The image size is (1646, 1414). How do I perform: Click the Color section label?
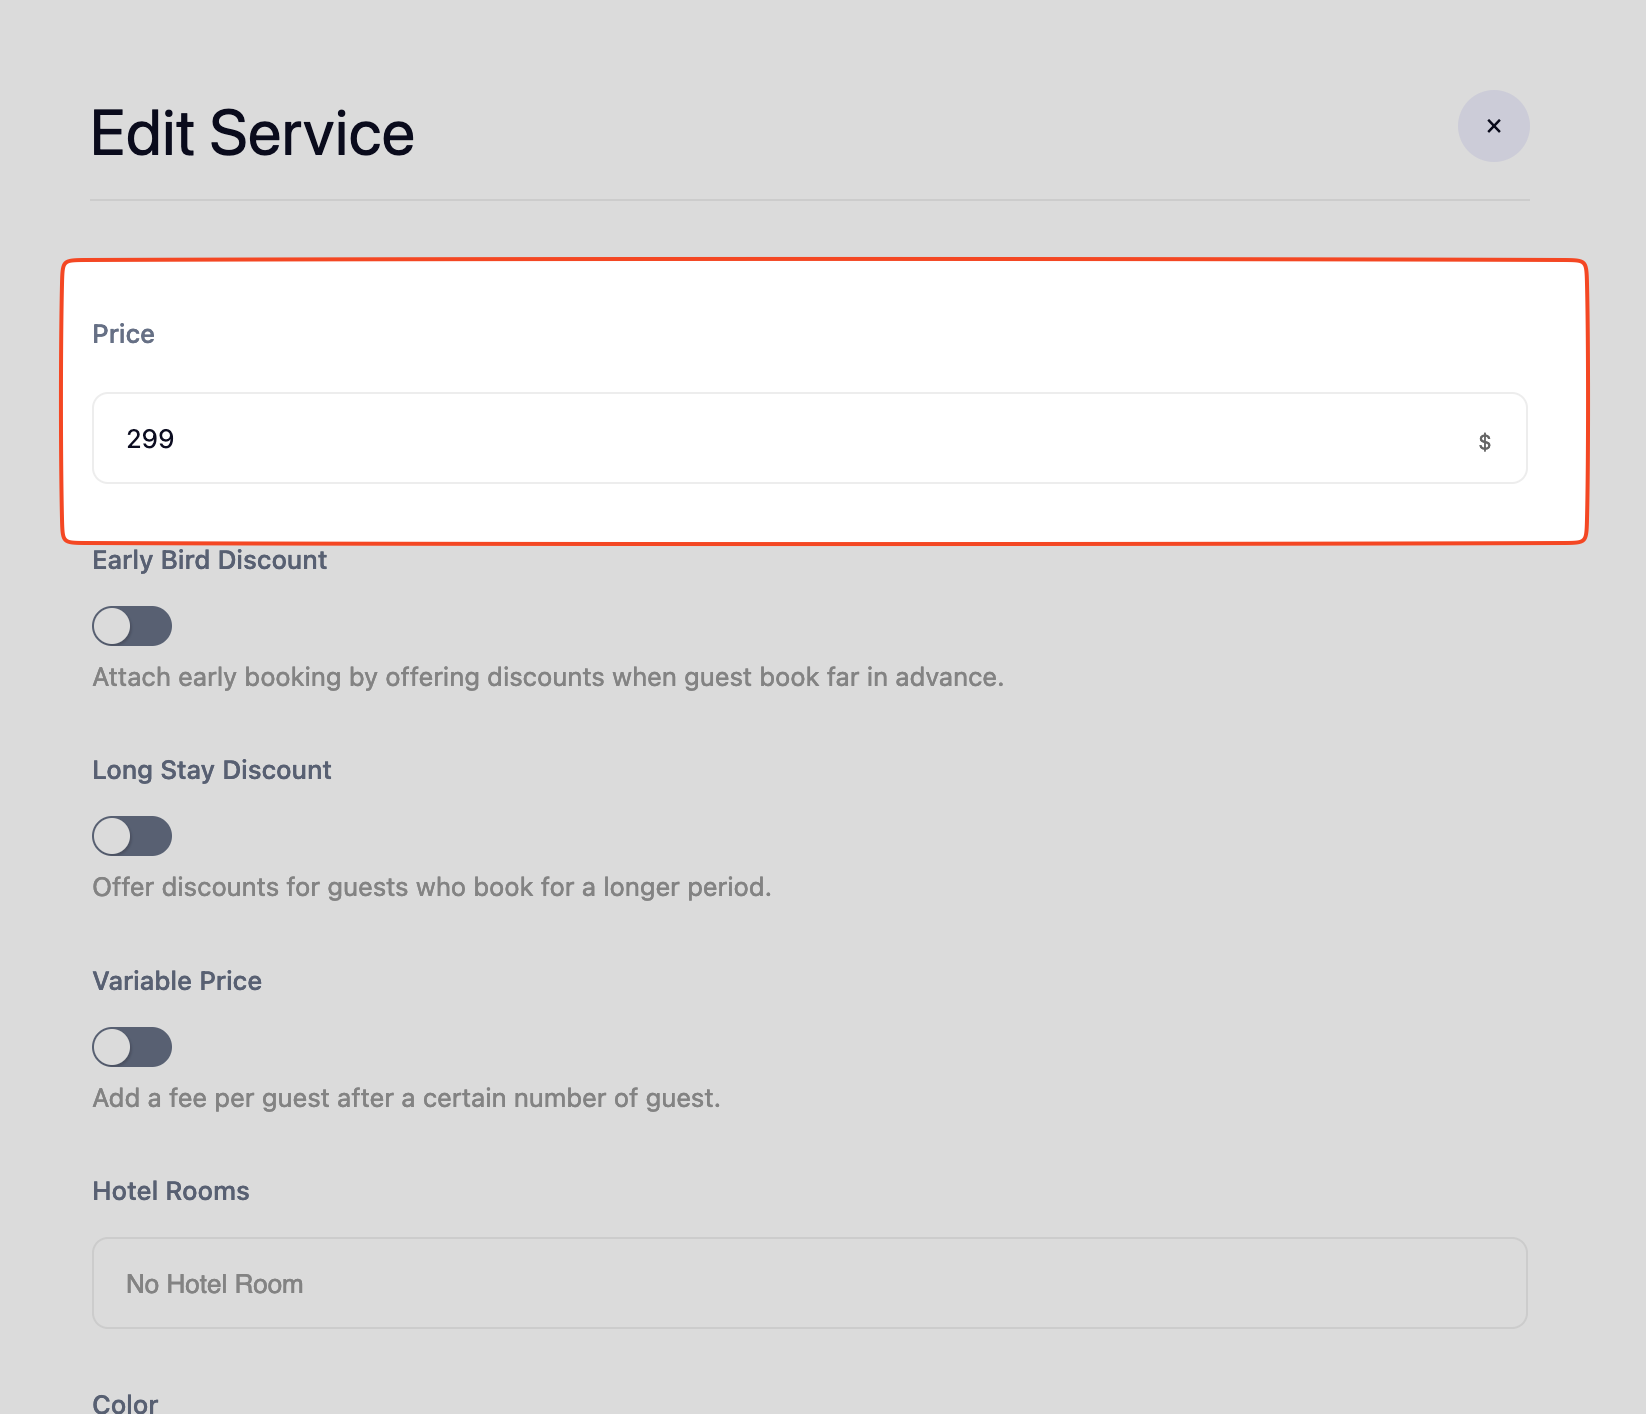[x=125, y=1402]
